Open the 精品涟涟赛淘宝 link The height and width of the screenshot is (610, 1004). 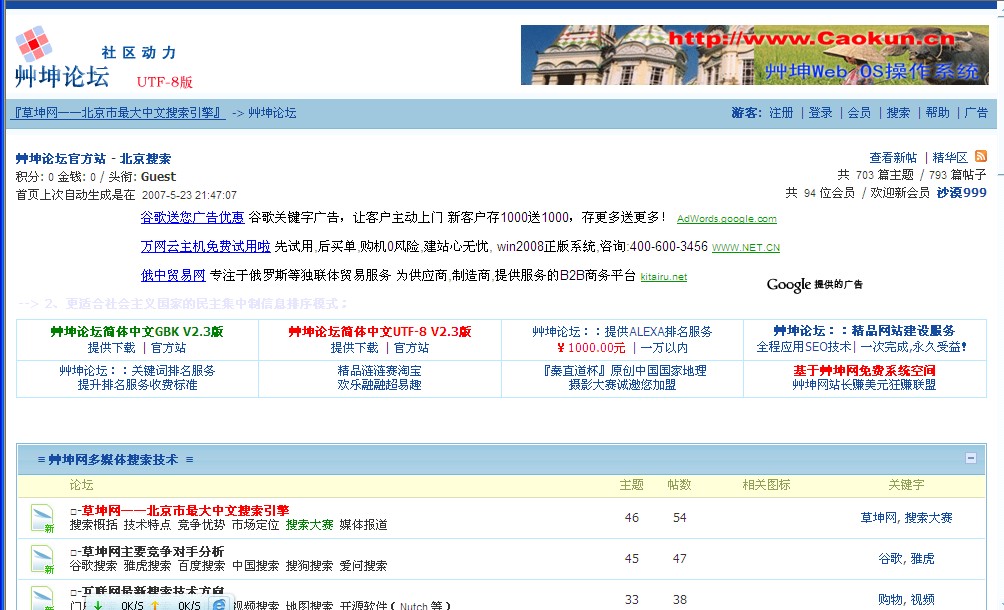(x=379, y=371)
